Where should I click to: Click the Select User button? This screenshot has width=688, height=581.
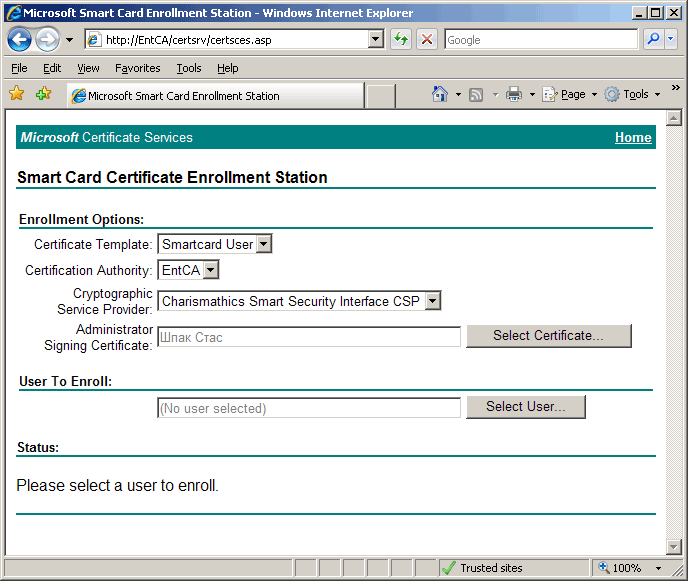coord(526,407)
